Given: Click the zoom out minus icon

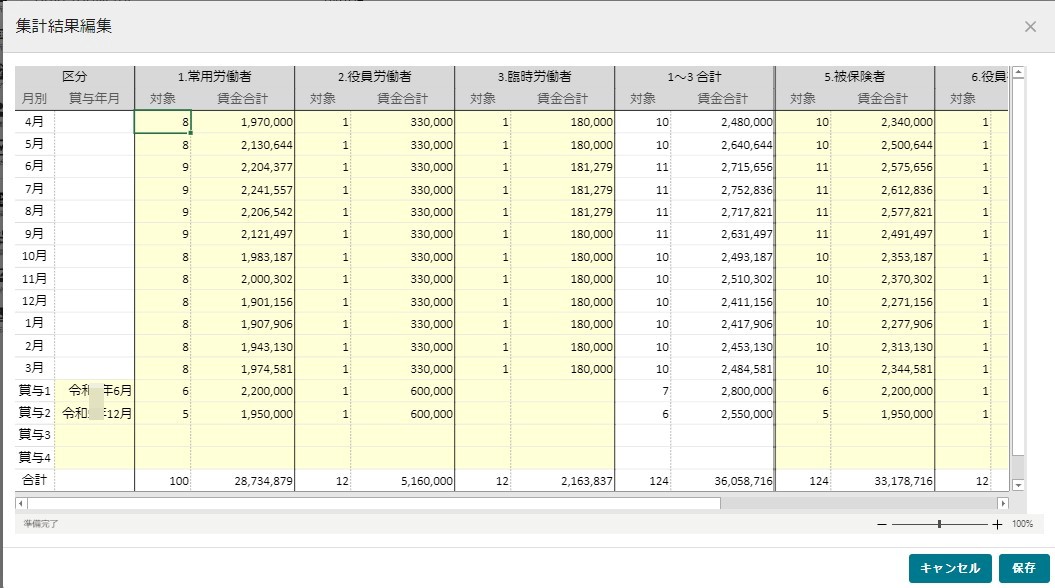Looking at the screenshot, I should click(x=882, y=524).
